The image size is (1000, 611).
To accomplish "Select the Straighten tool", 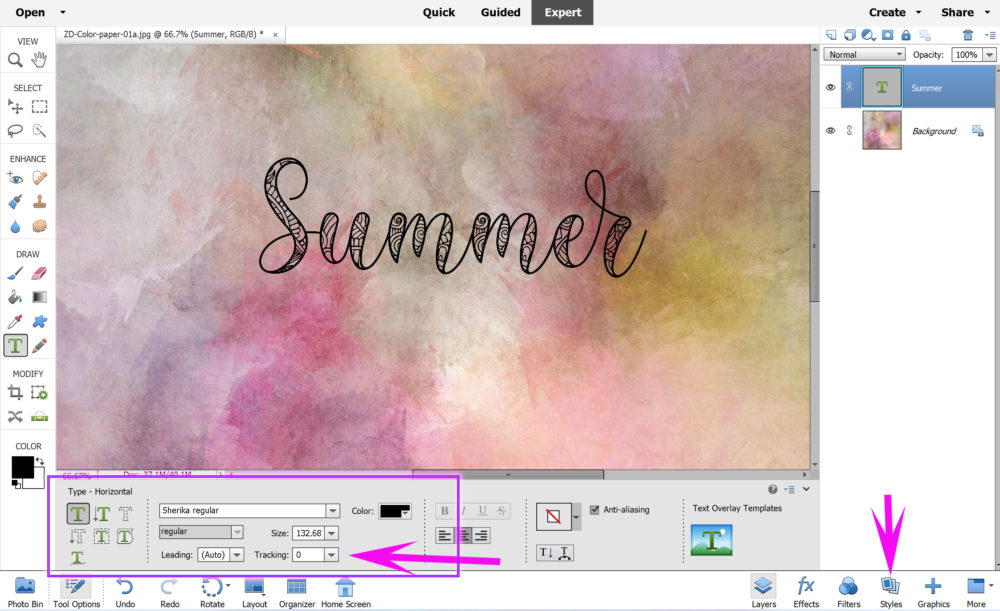I will point(40,417).
